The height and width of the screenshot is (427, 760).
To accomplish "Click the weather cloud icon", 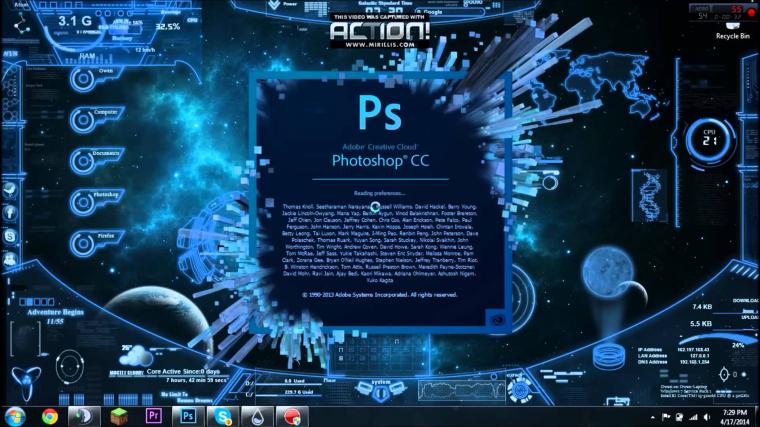I will pyautogui.click(x=136, y=356).
